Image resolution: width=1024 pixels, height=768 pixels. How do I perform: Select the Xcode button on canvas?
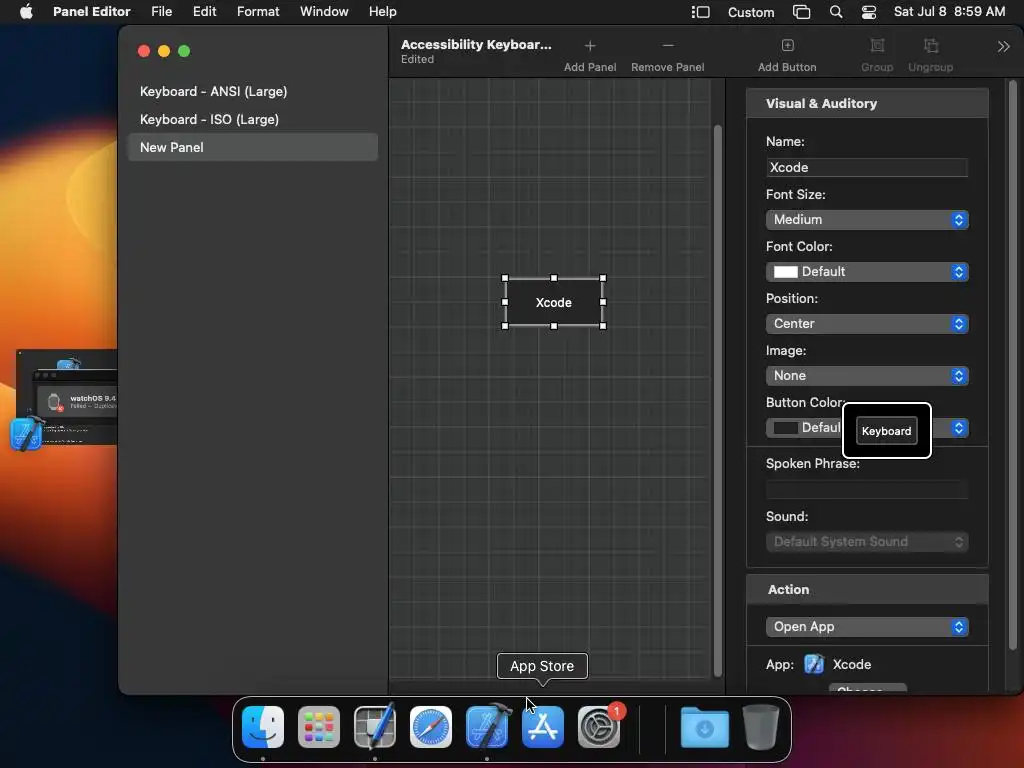point(554,302)
